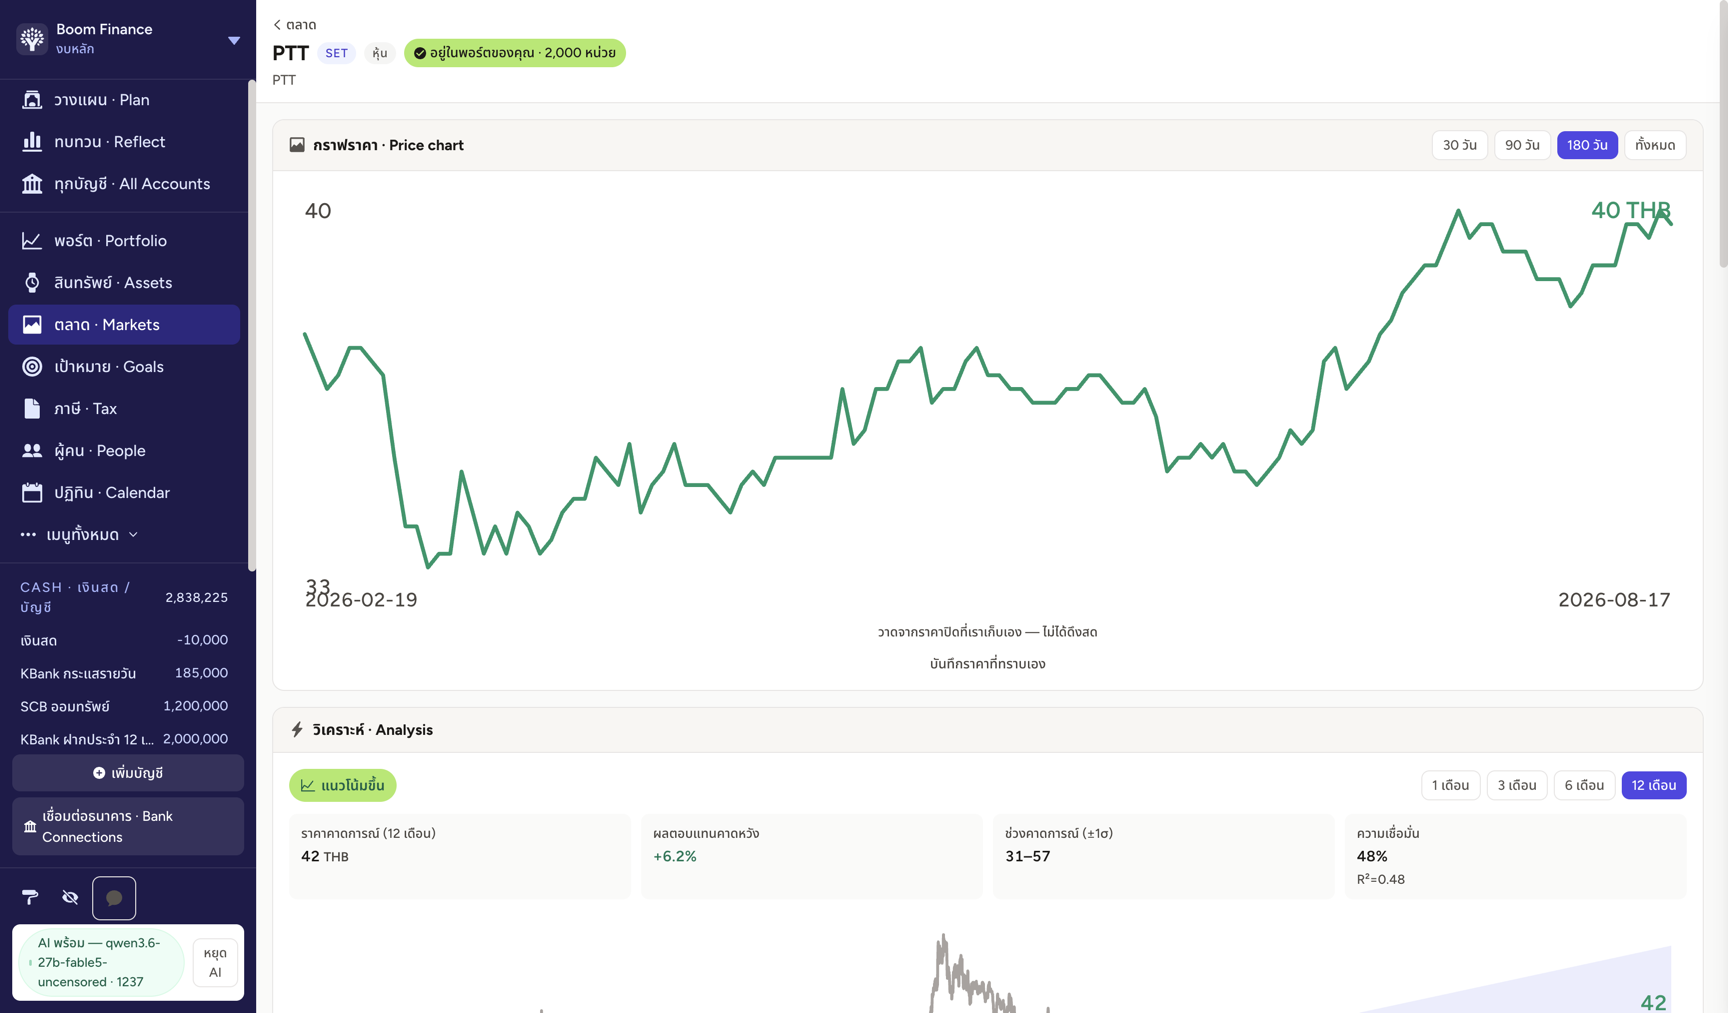Screen dimensions: 1728x1013
Task: Click the bank icon on Bank Connections
Action: point(30,827)
